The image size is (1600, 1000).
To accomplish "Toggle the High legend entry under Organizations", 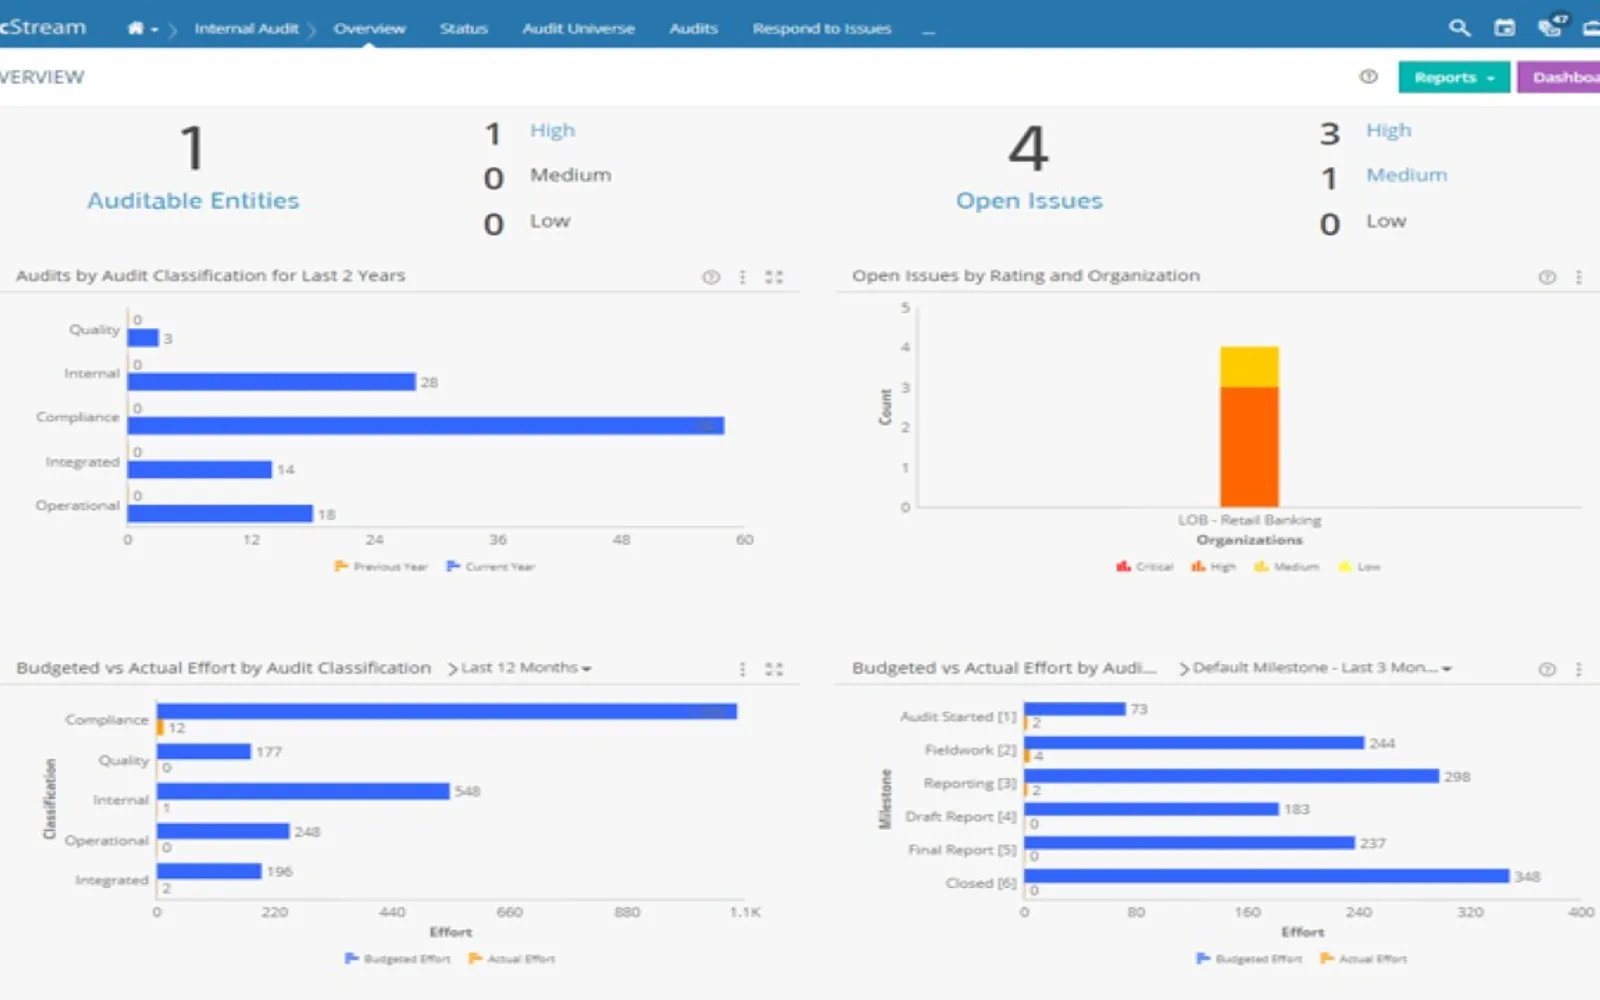I will (x=1213, y=566).
